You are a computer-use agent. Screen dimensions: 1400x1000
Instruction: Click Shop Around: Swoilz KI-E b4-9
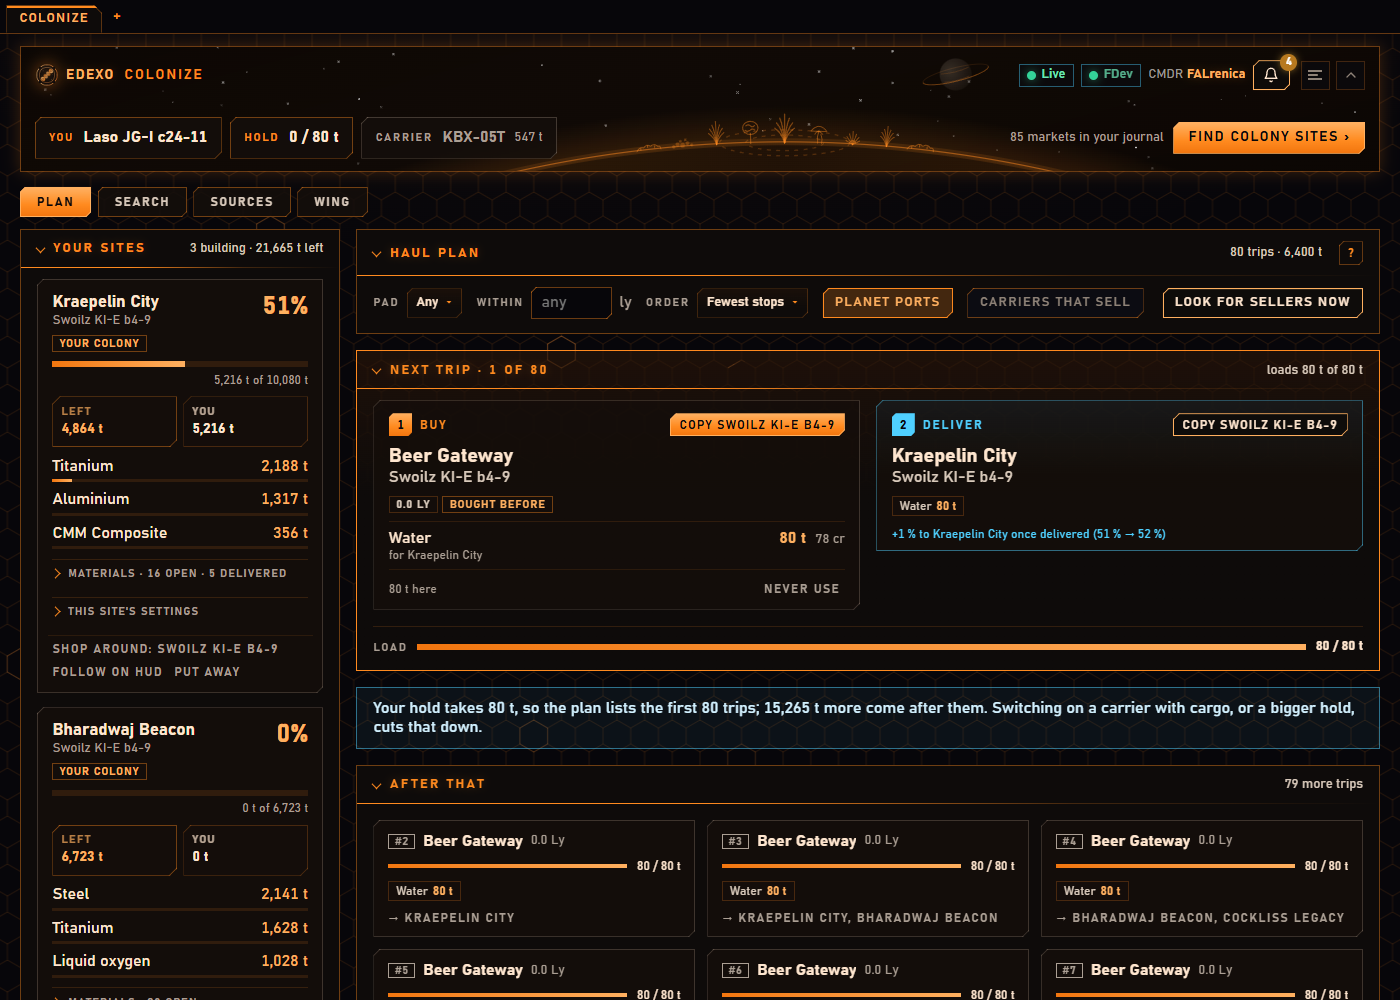(x=165, y=649)
